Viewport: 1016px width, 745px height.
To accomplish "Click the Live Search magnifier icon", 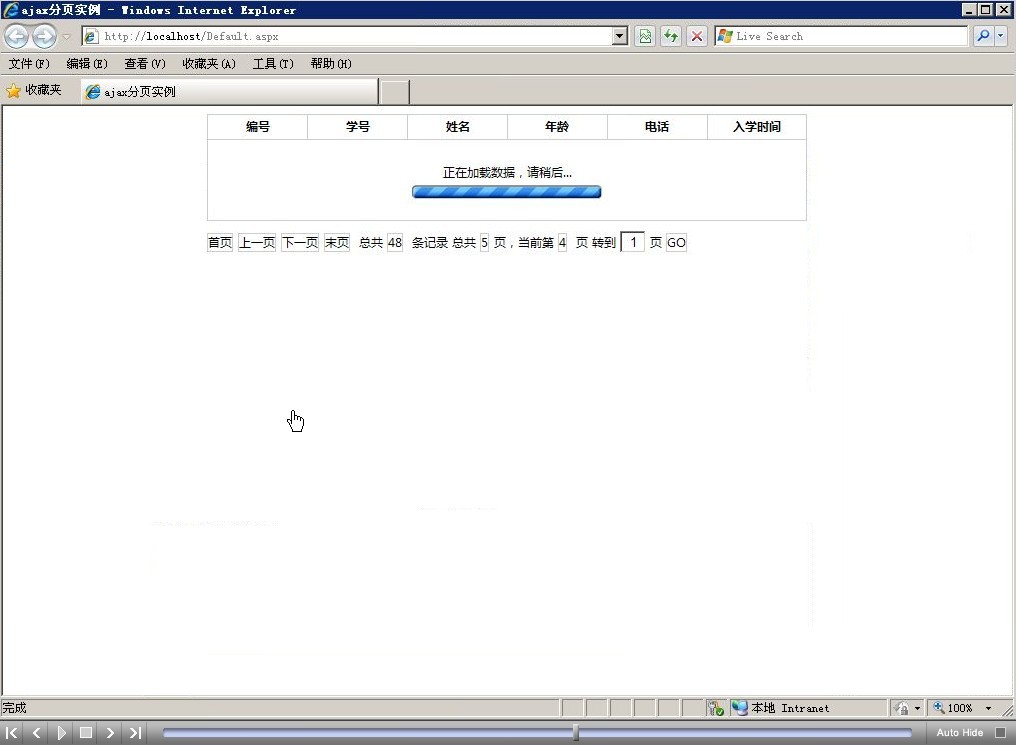I will click(x=982, y=37).
